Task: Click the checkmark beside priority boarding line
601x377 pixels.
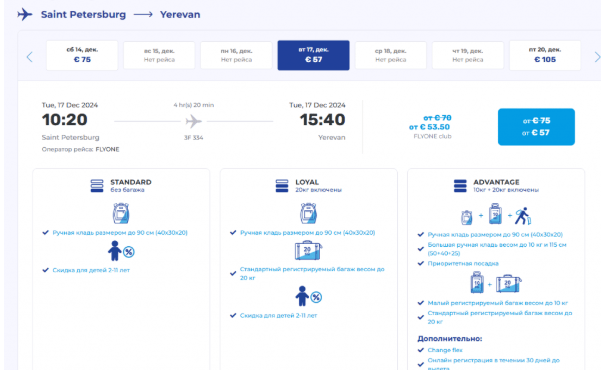Action: 420,263
